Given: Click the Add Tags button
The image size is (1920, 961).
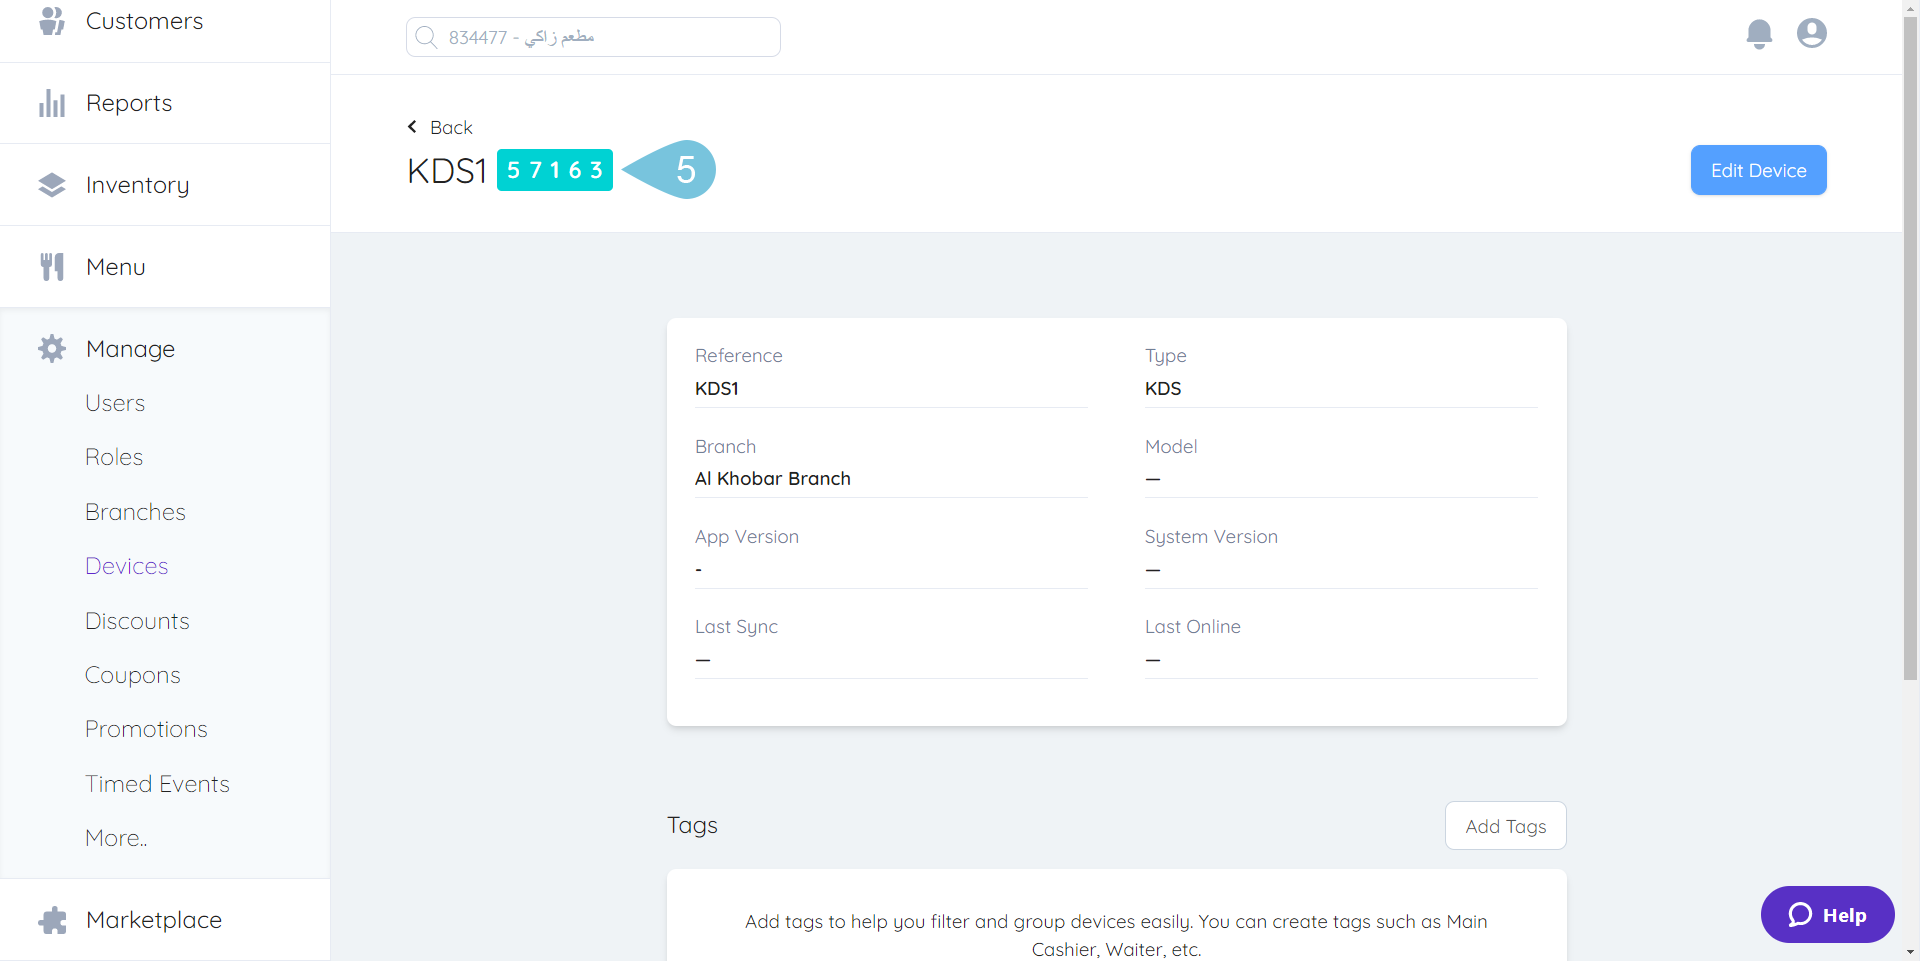Looking at the screenshot, I should pyautogui.click(x=1505, y=825).
